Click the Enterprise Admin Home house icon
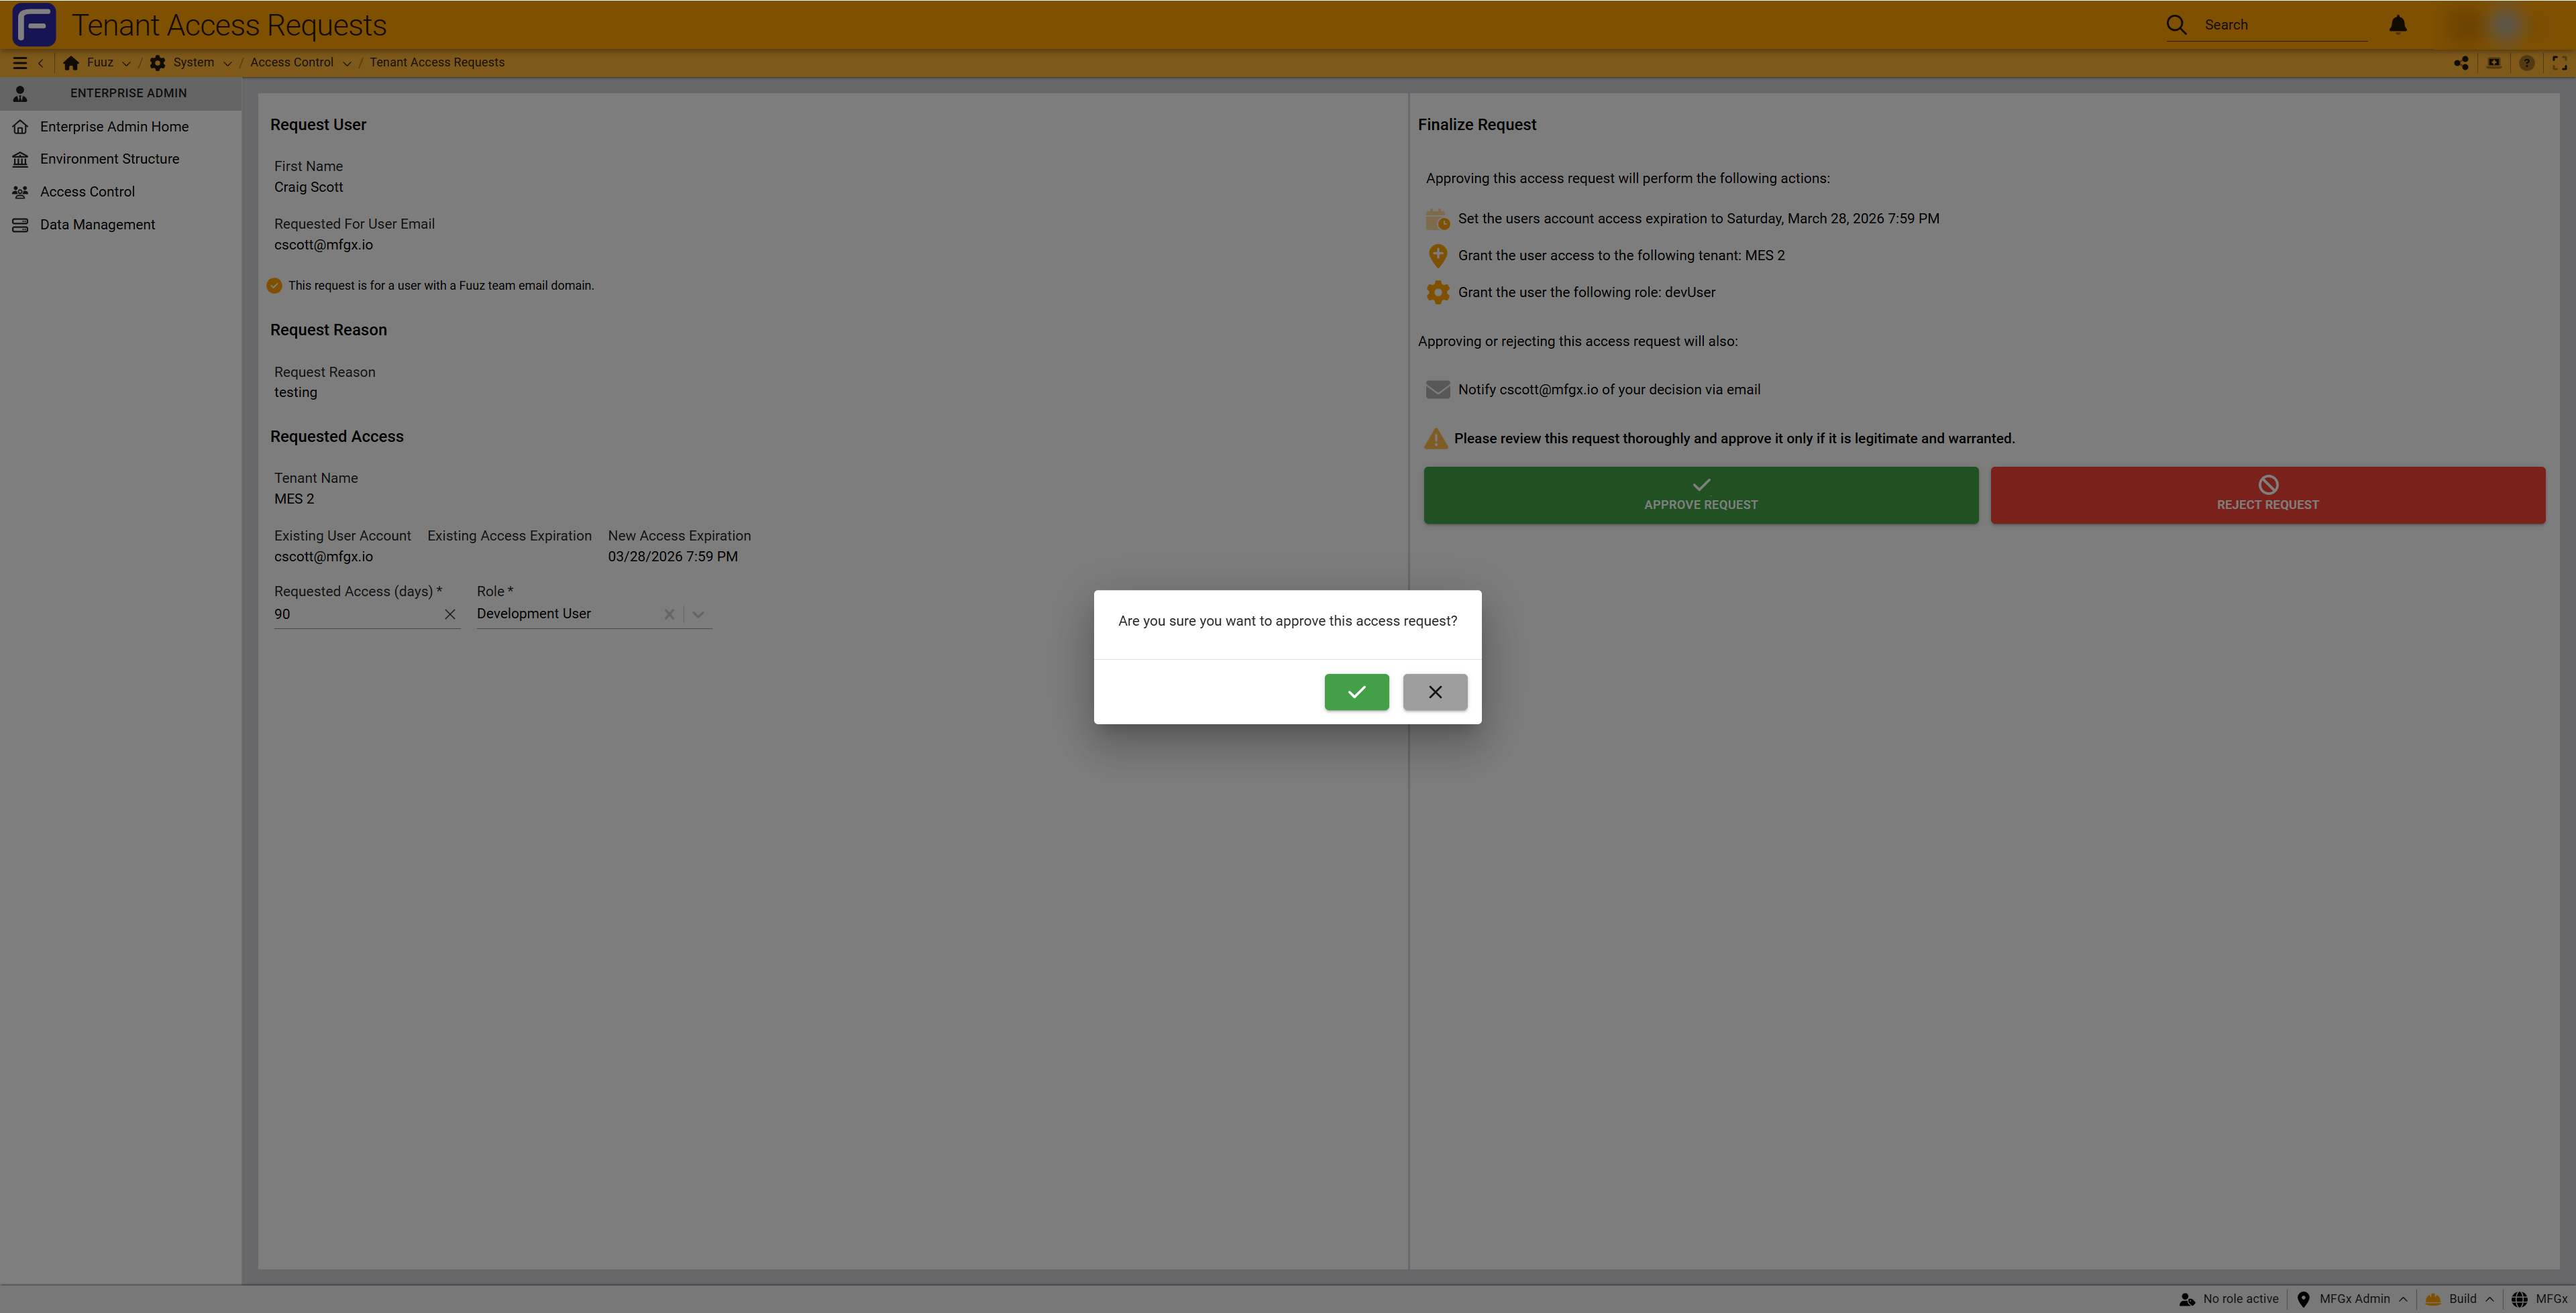The width and height of the screenshot is (2576, 1313). click(x=20, y=126)
